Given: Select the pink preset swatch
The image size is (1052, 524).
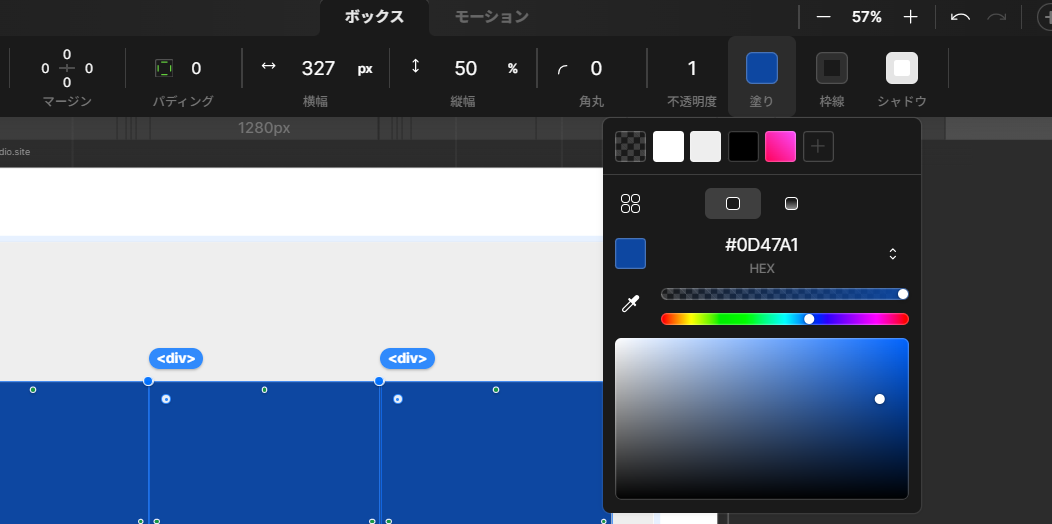Looking at the screenshot, I should [x=780, y=147].
